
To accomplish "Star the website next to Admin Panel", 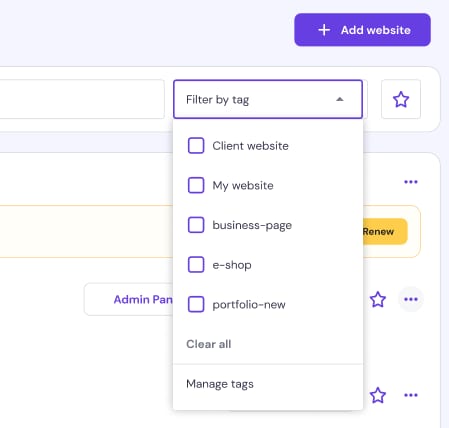I will pos(378,299).
